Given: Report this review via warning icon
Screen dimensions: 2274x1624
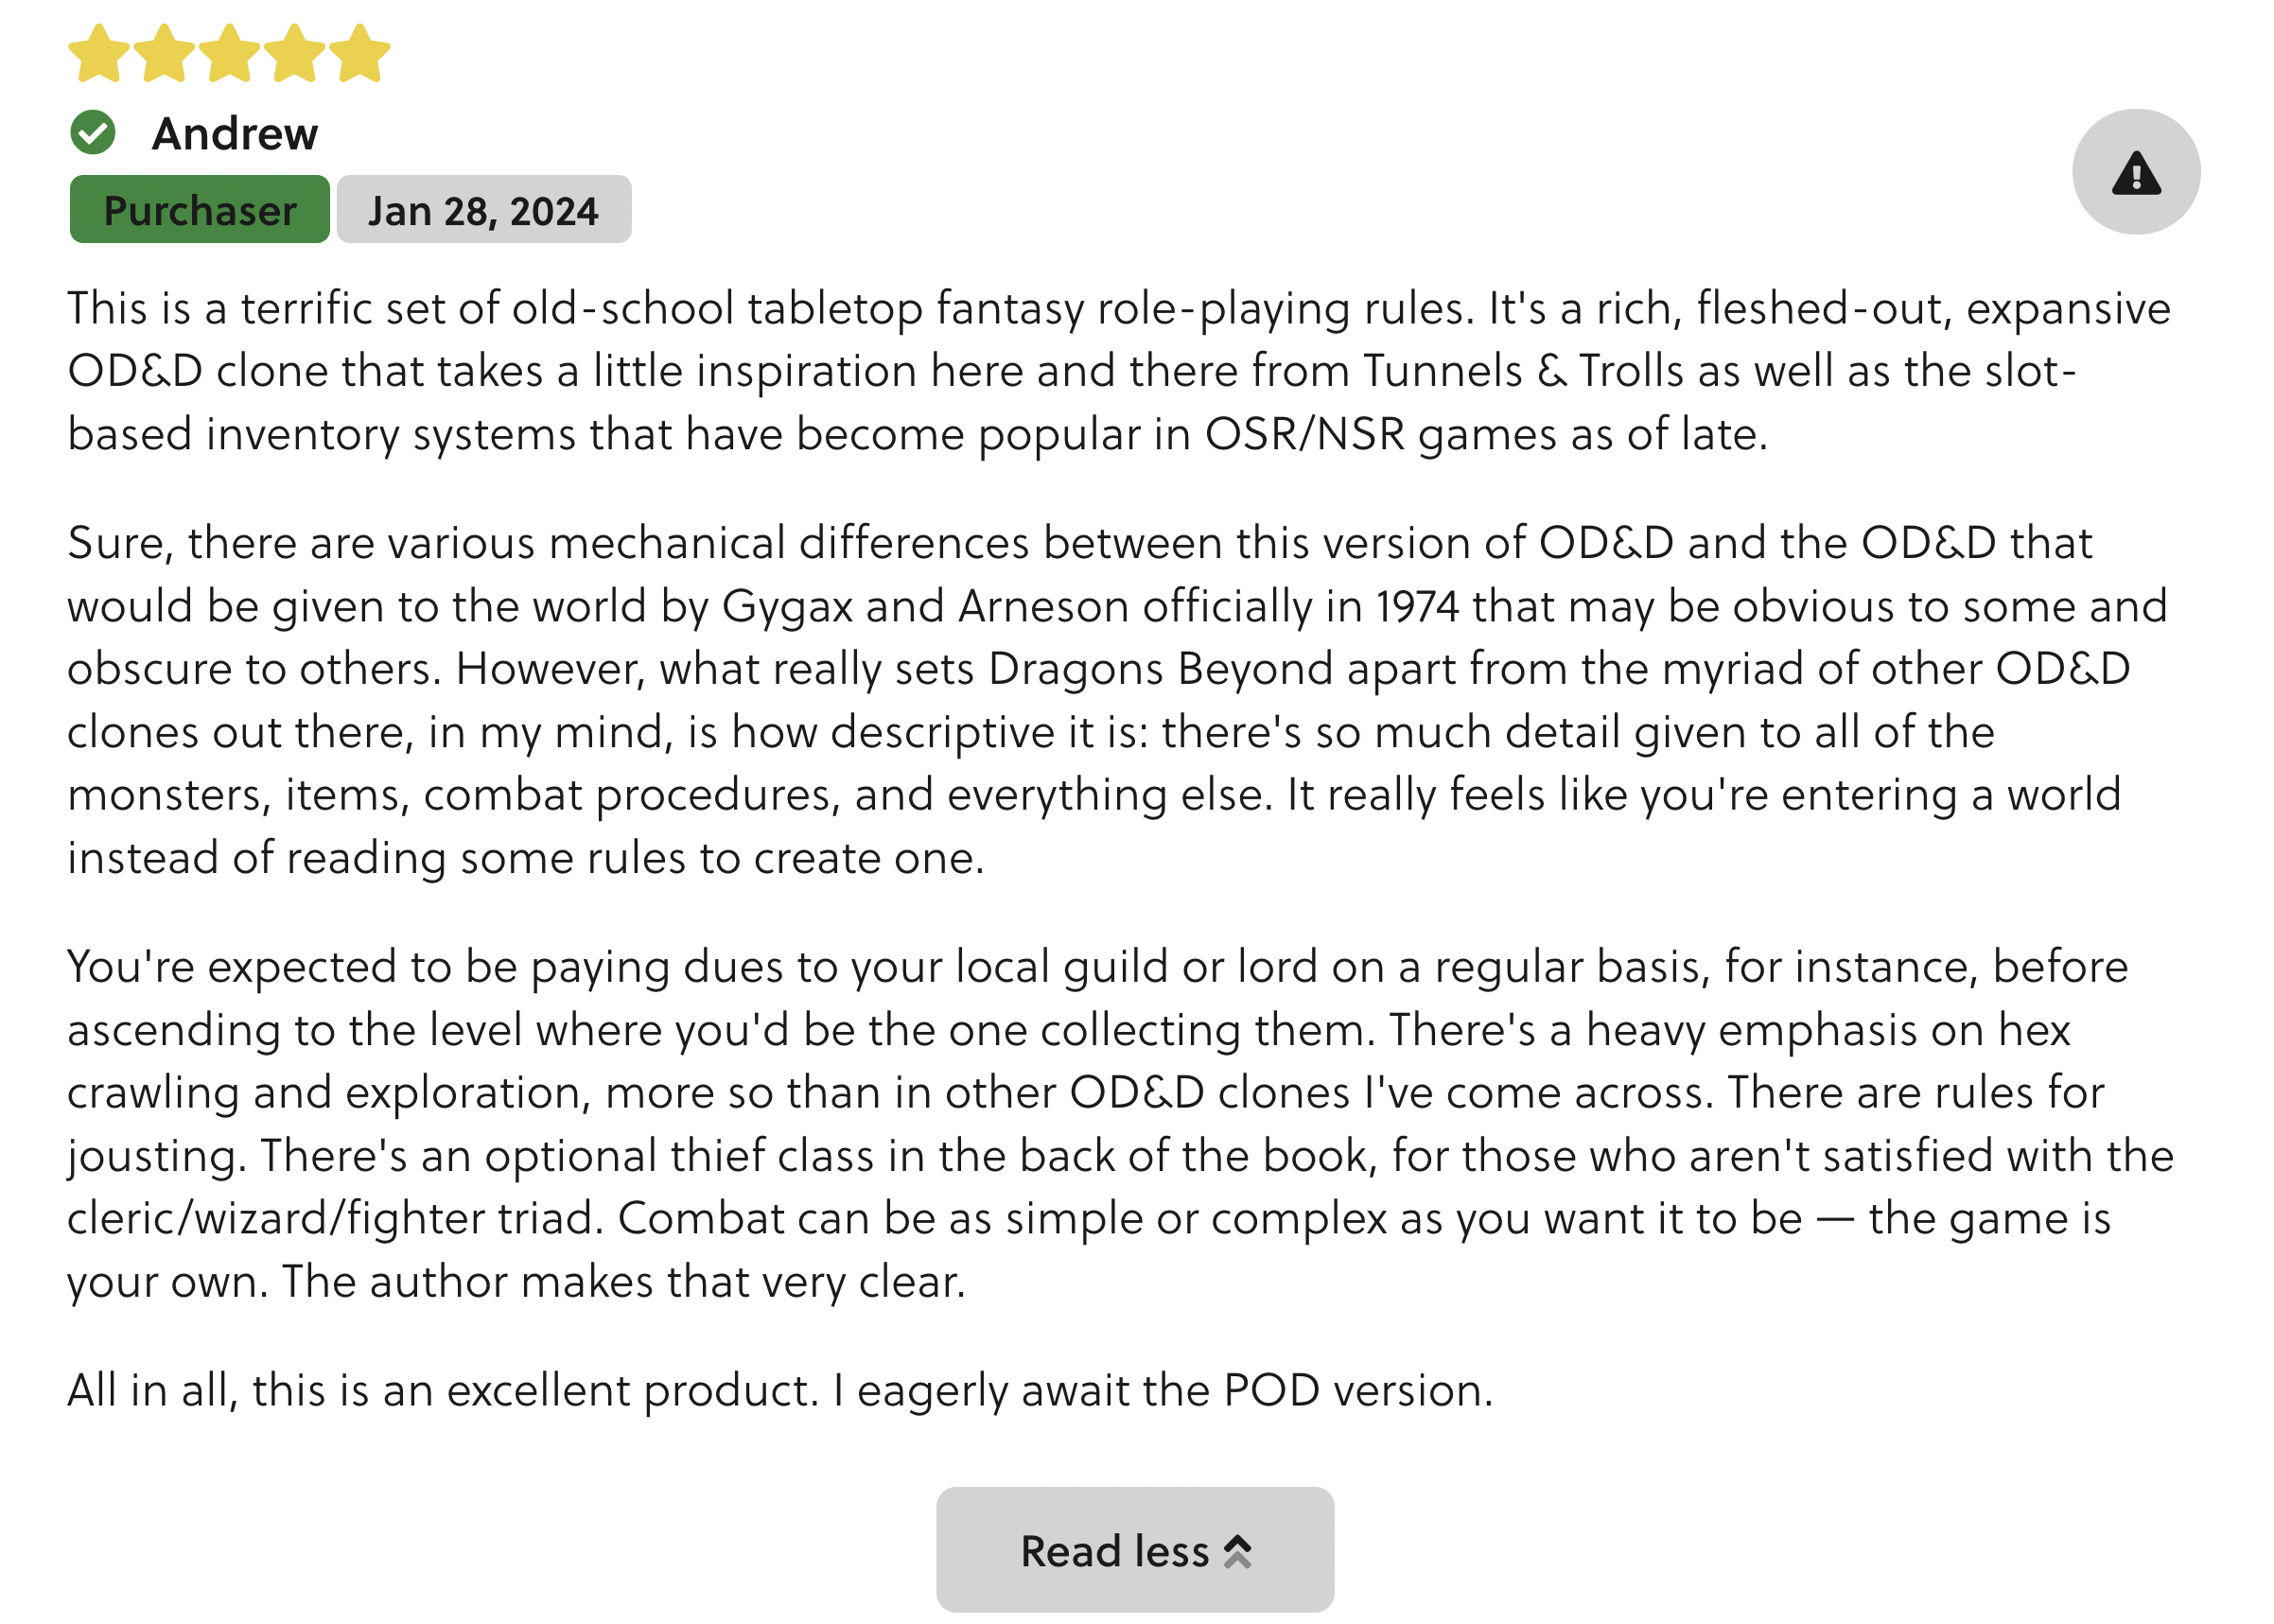Looking at the screenshot, I should 2134,173.
